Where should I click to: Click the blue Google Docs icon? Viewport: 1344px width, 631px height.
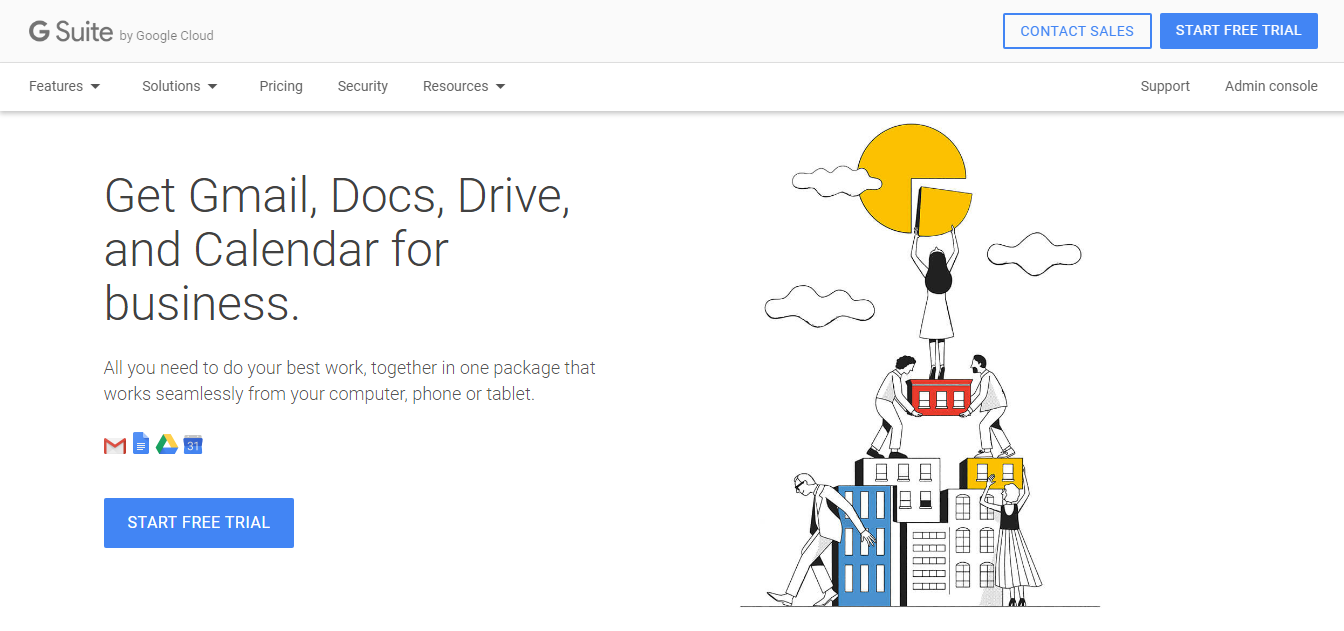141,444
